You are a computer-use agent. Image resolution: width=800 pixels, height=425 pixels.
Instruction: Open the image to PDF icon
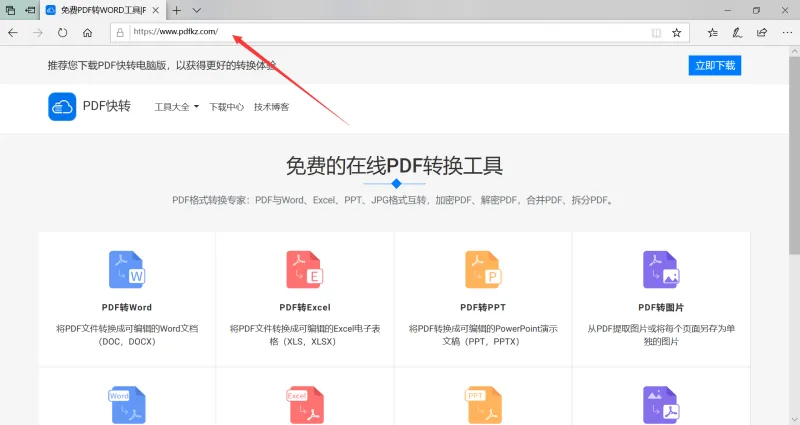[x=661, y=405]
